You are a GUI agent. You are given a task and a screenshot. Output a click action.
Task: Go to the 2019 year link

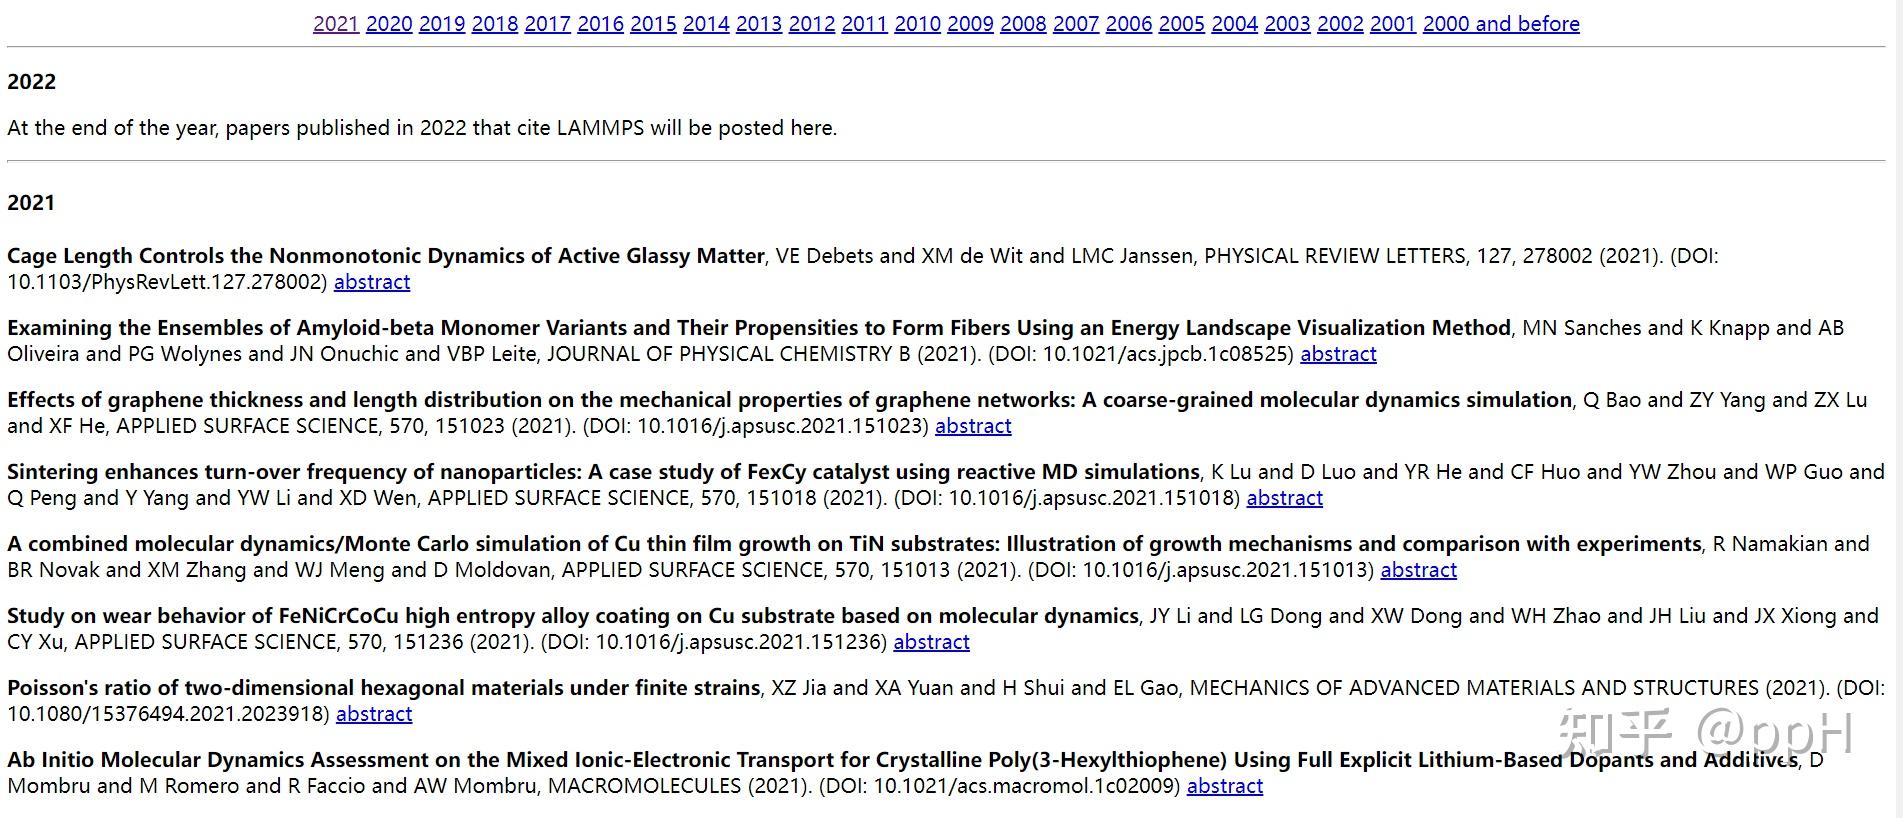tap(442, 24)
